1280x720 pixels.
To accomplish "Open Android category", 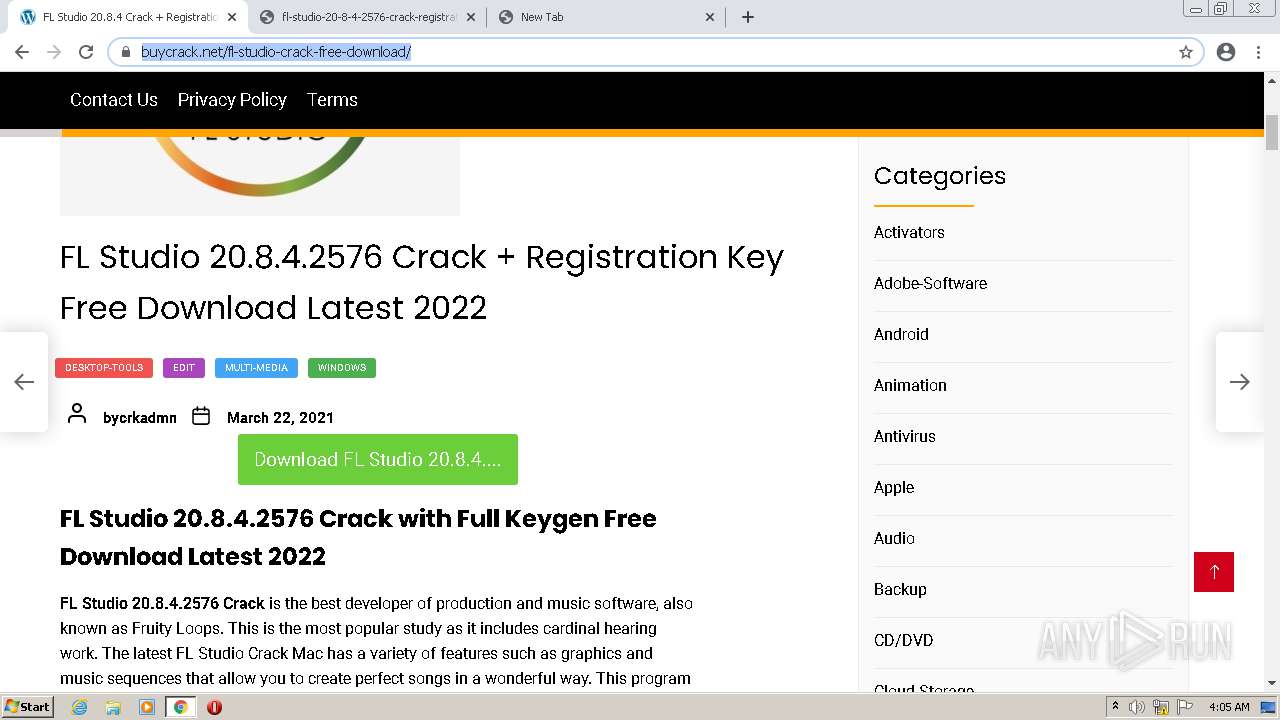I will (x=901, y=334).
